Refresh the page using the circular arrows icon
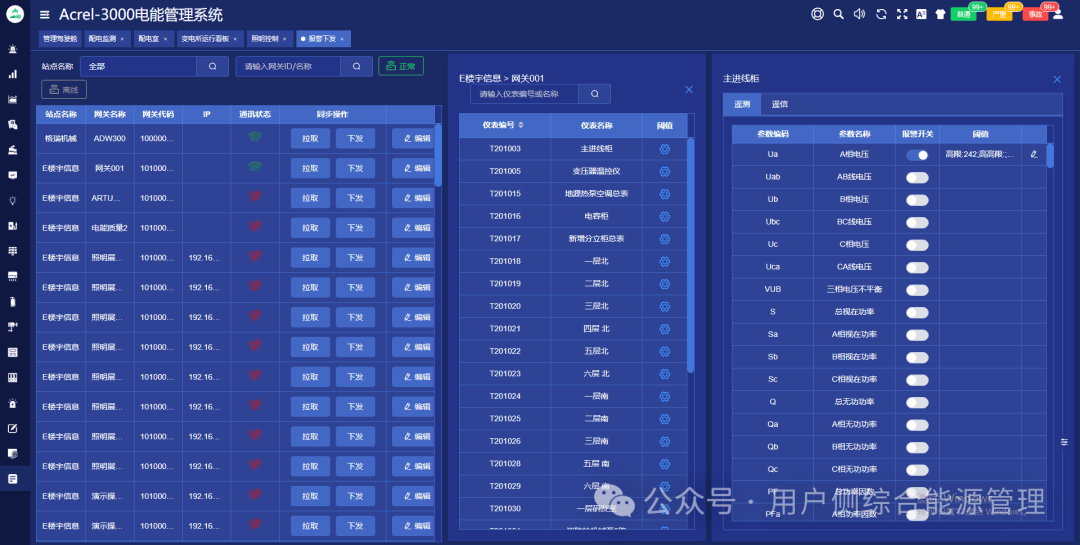This screenshot has height=545, width=1080. 881,14
